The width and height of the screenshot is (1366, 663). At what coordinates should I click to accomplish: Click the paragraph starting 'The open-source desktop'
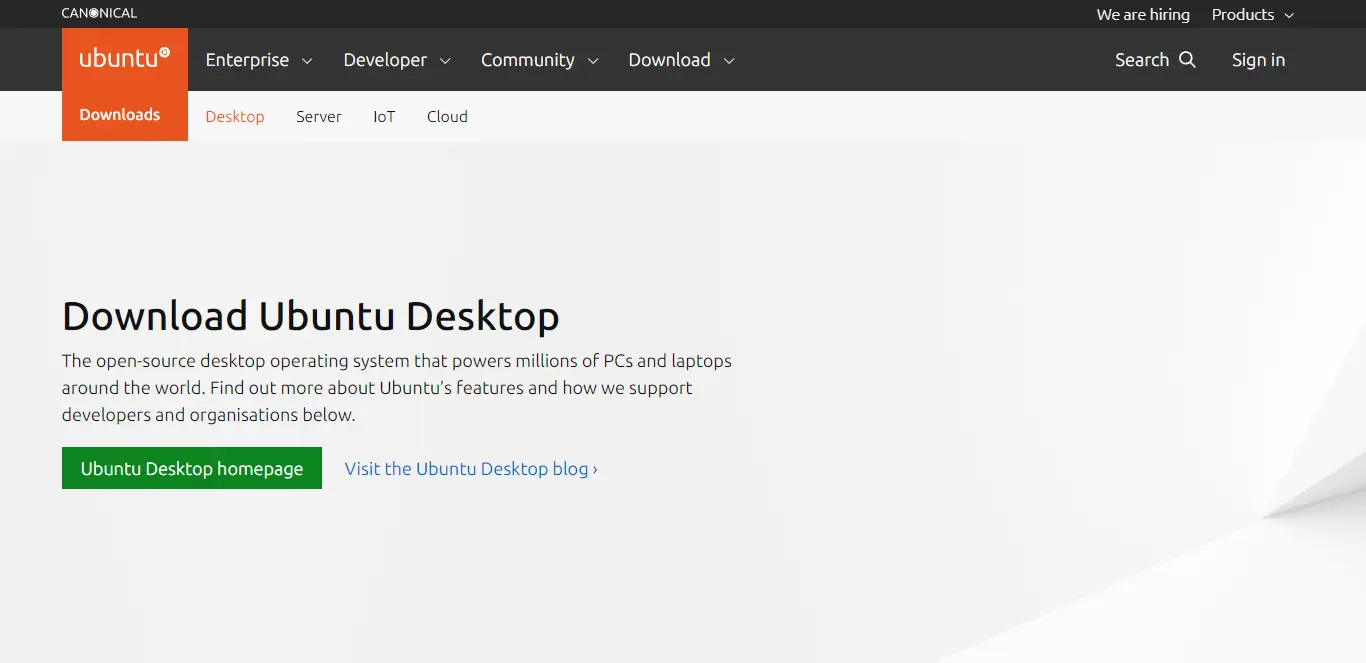397,387
